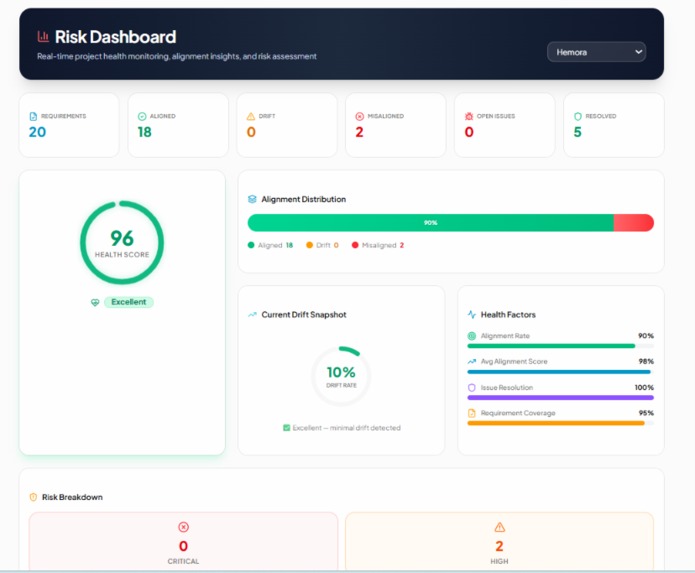This screenshot has width=695, height=573.
Task: Open the Critical risk card
Action: (x=184, y=541)
